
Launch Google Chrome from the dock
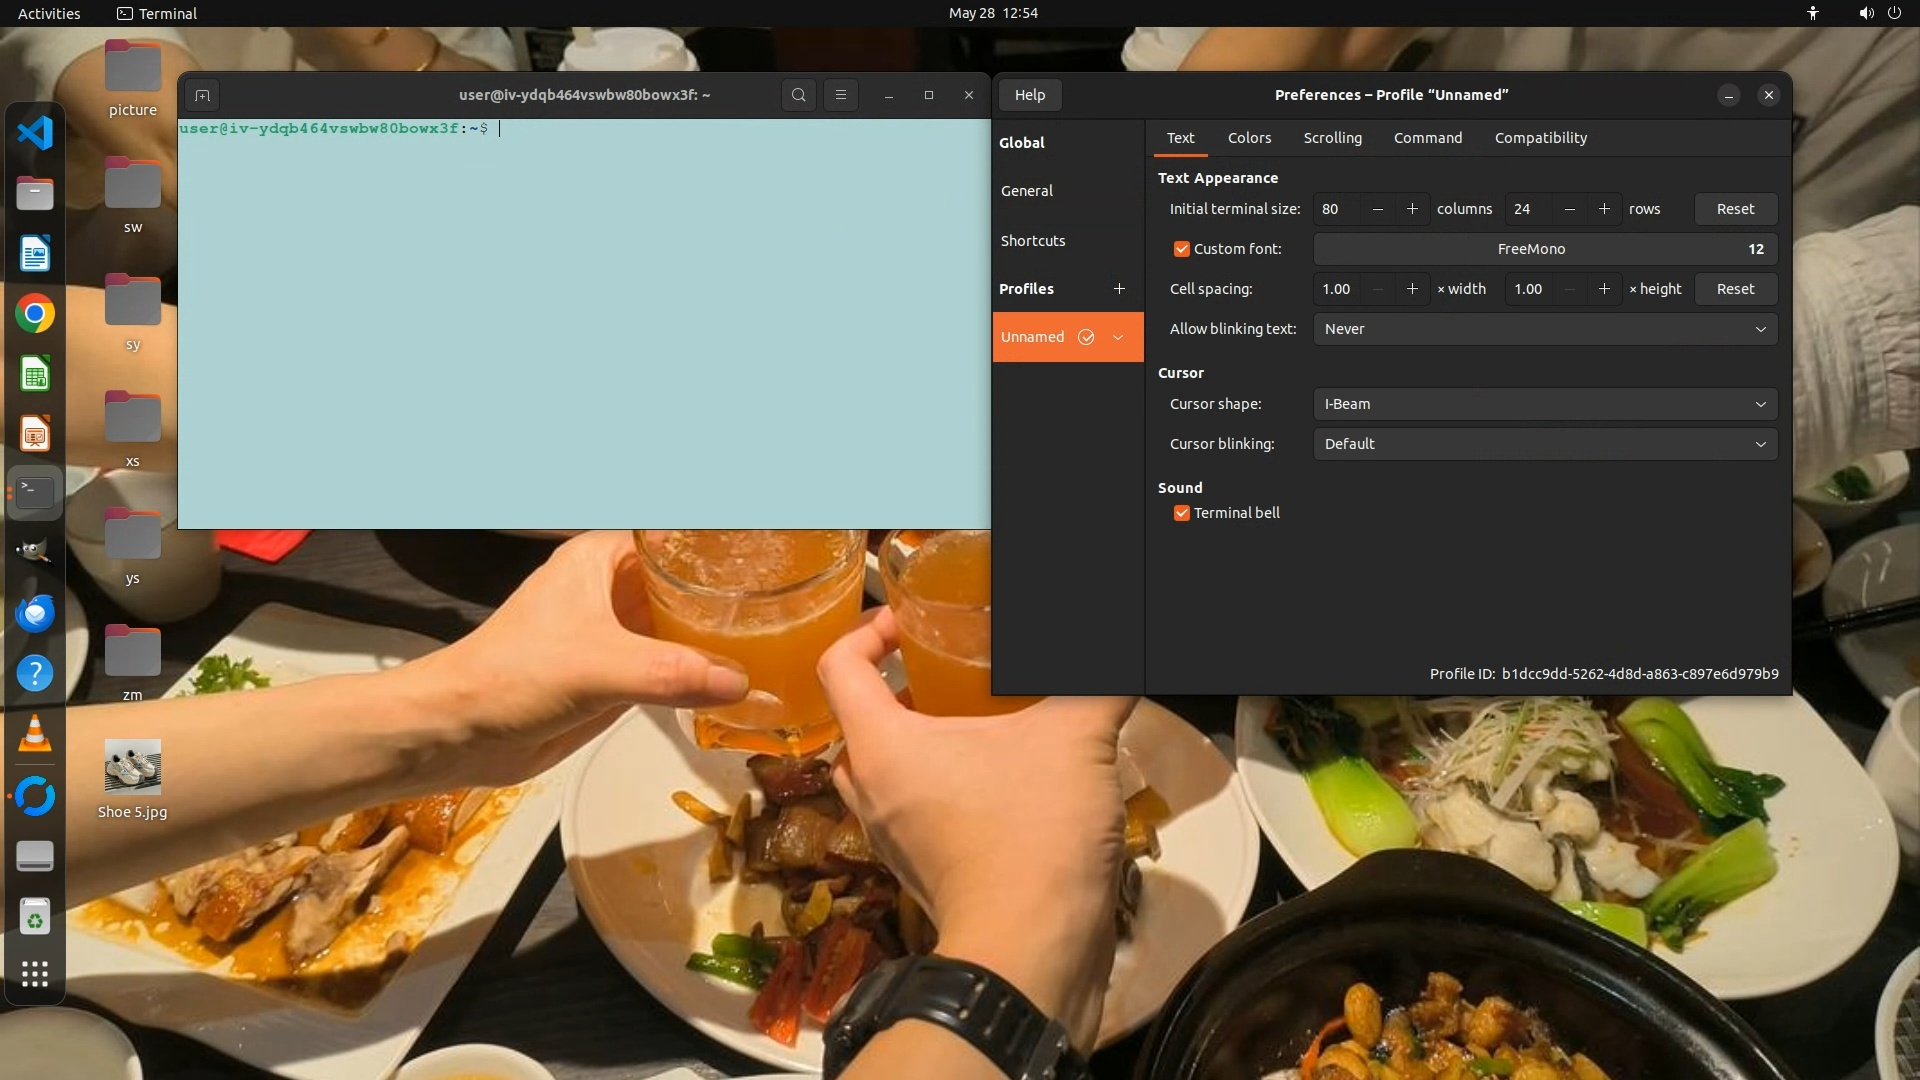(35, 314)
